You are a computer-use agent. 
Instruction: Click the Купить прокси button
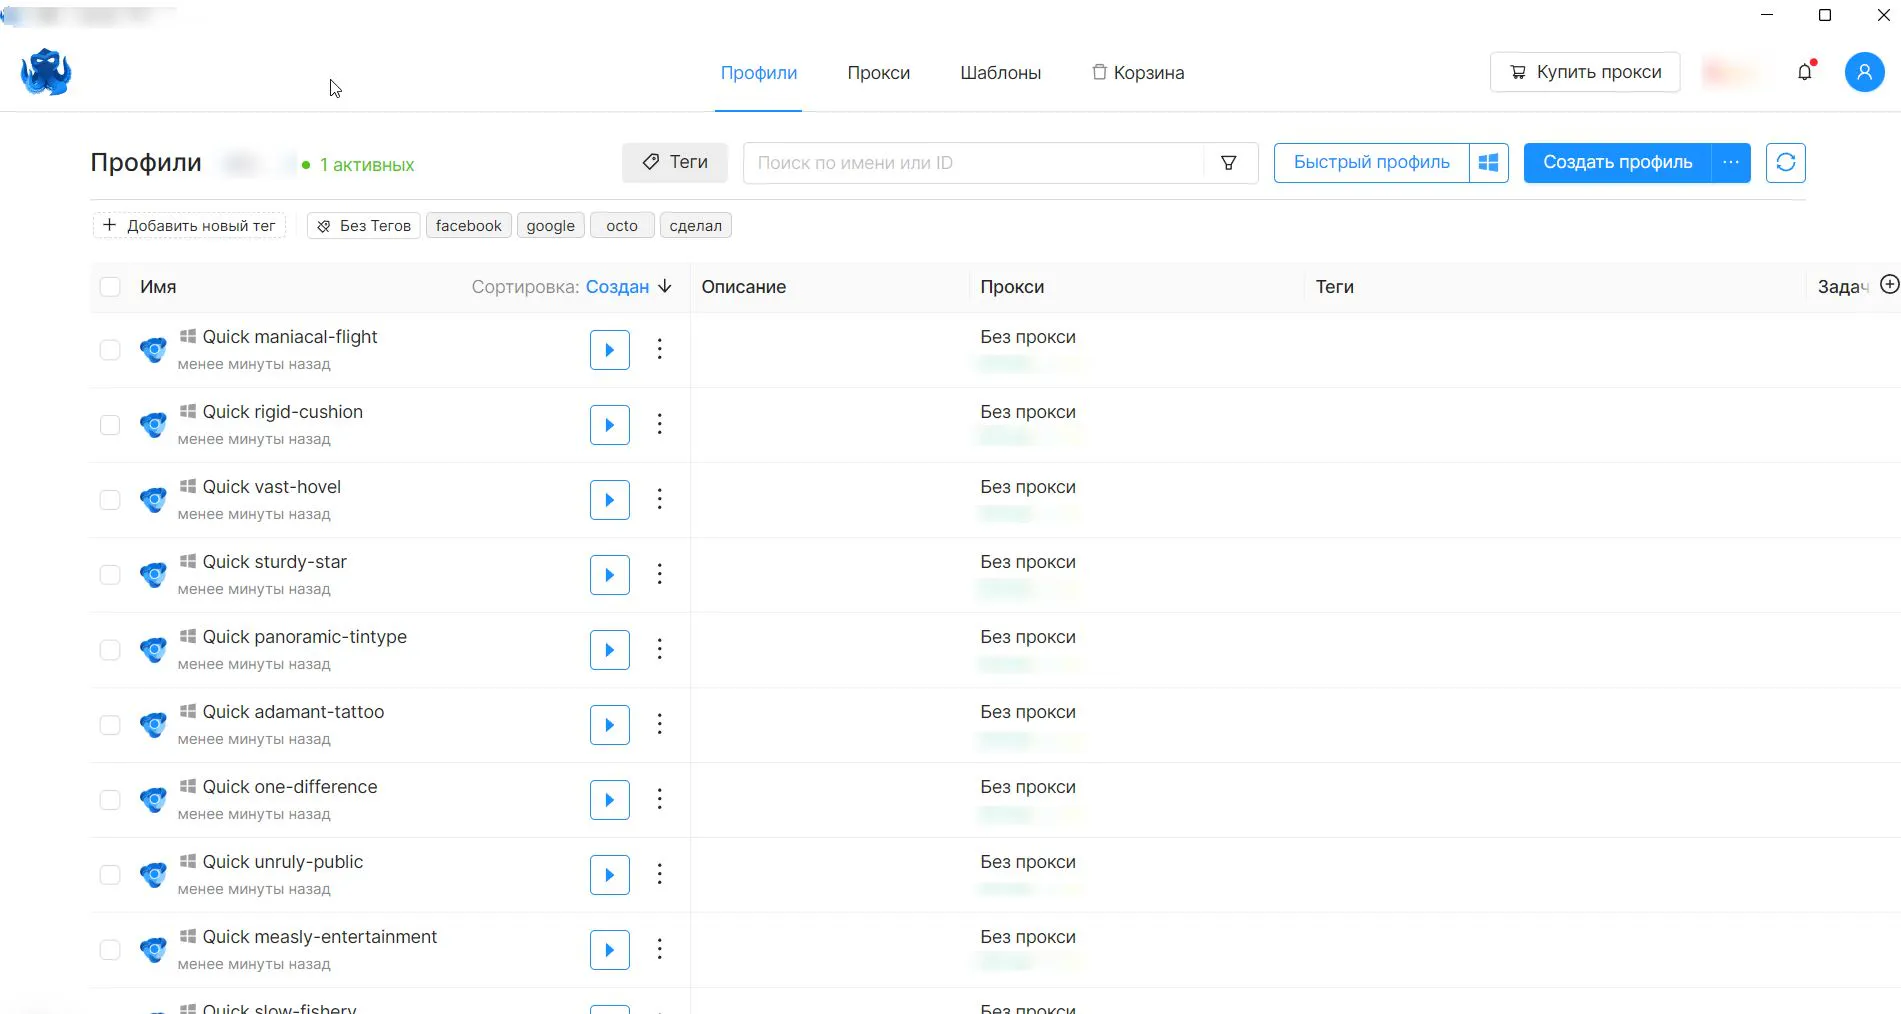point(1585,72)
